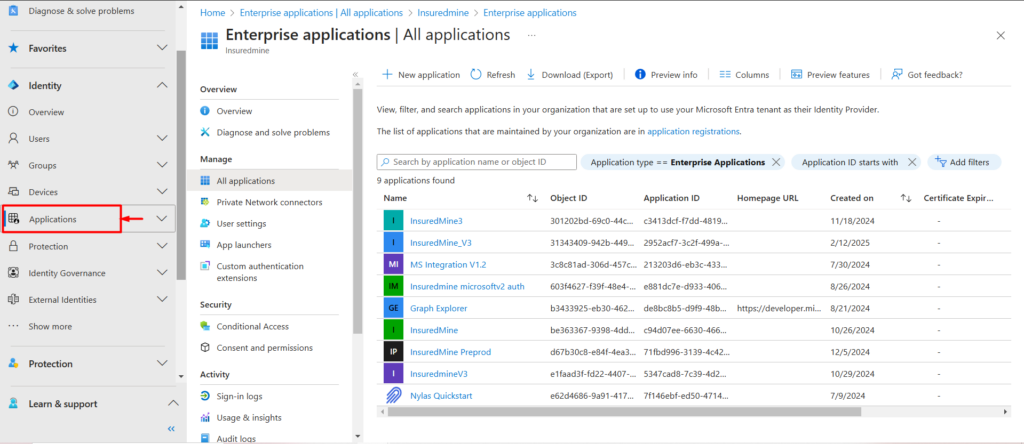Viewport: 1024px width, 444px height.
Task: Click the left sidebar vertical scrollbar
Action: (x=181, y=165)
